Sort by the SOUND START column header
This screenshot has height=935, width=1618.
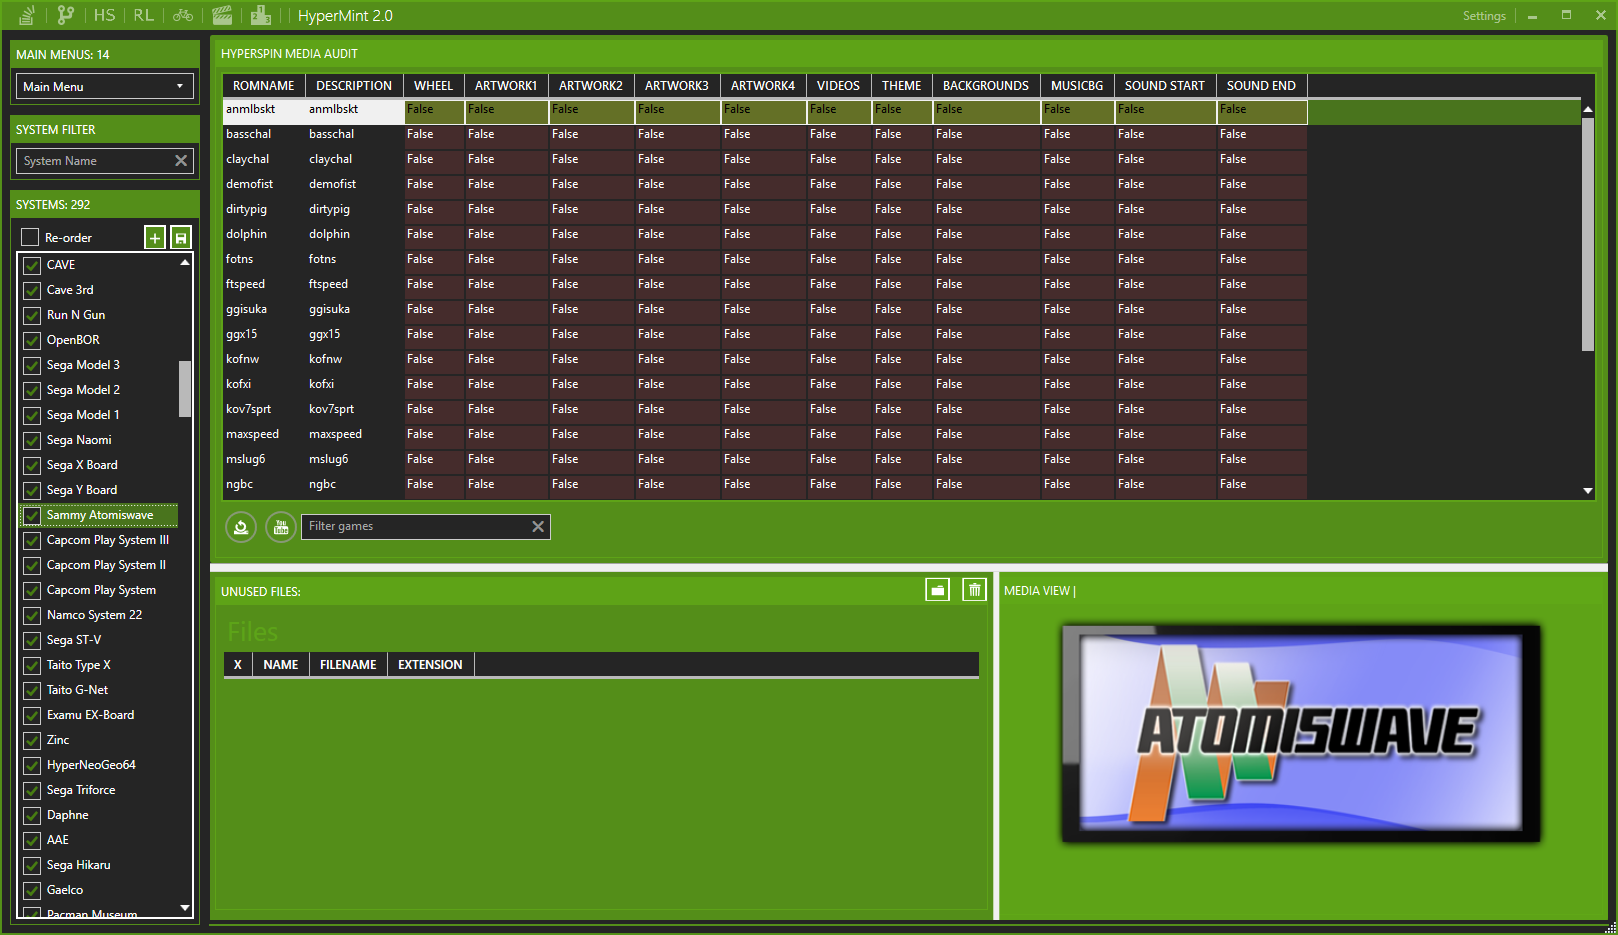pyautogui.click(x=1165, y=86)
